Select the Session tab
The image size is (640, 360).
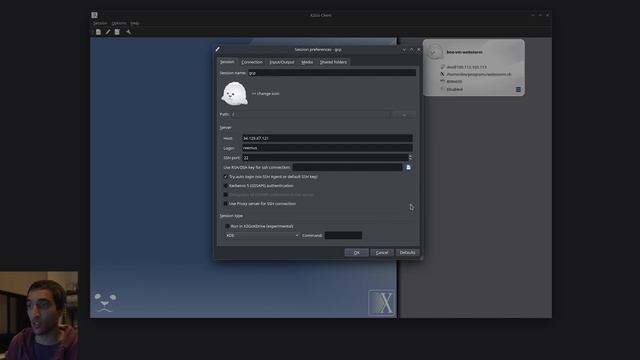(227, 62)
